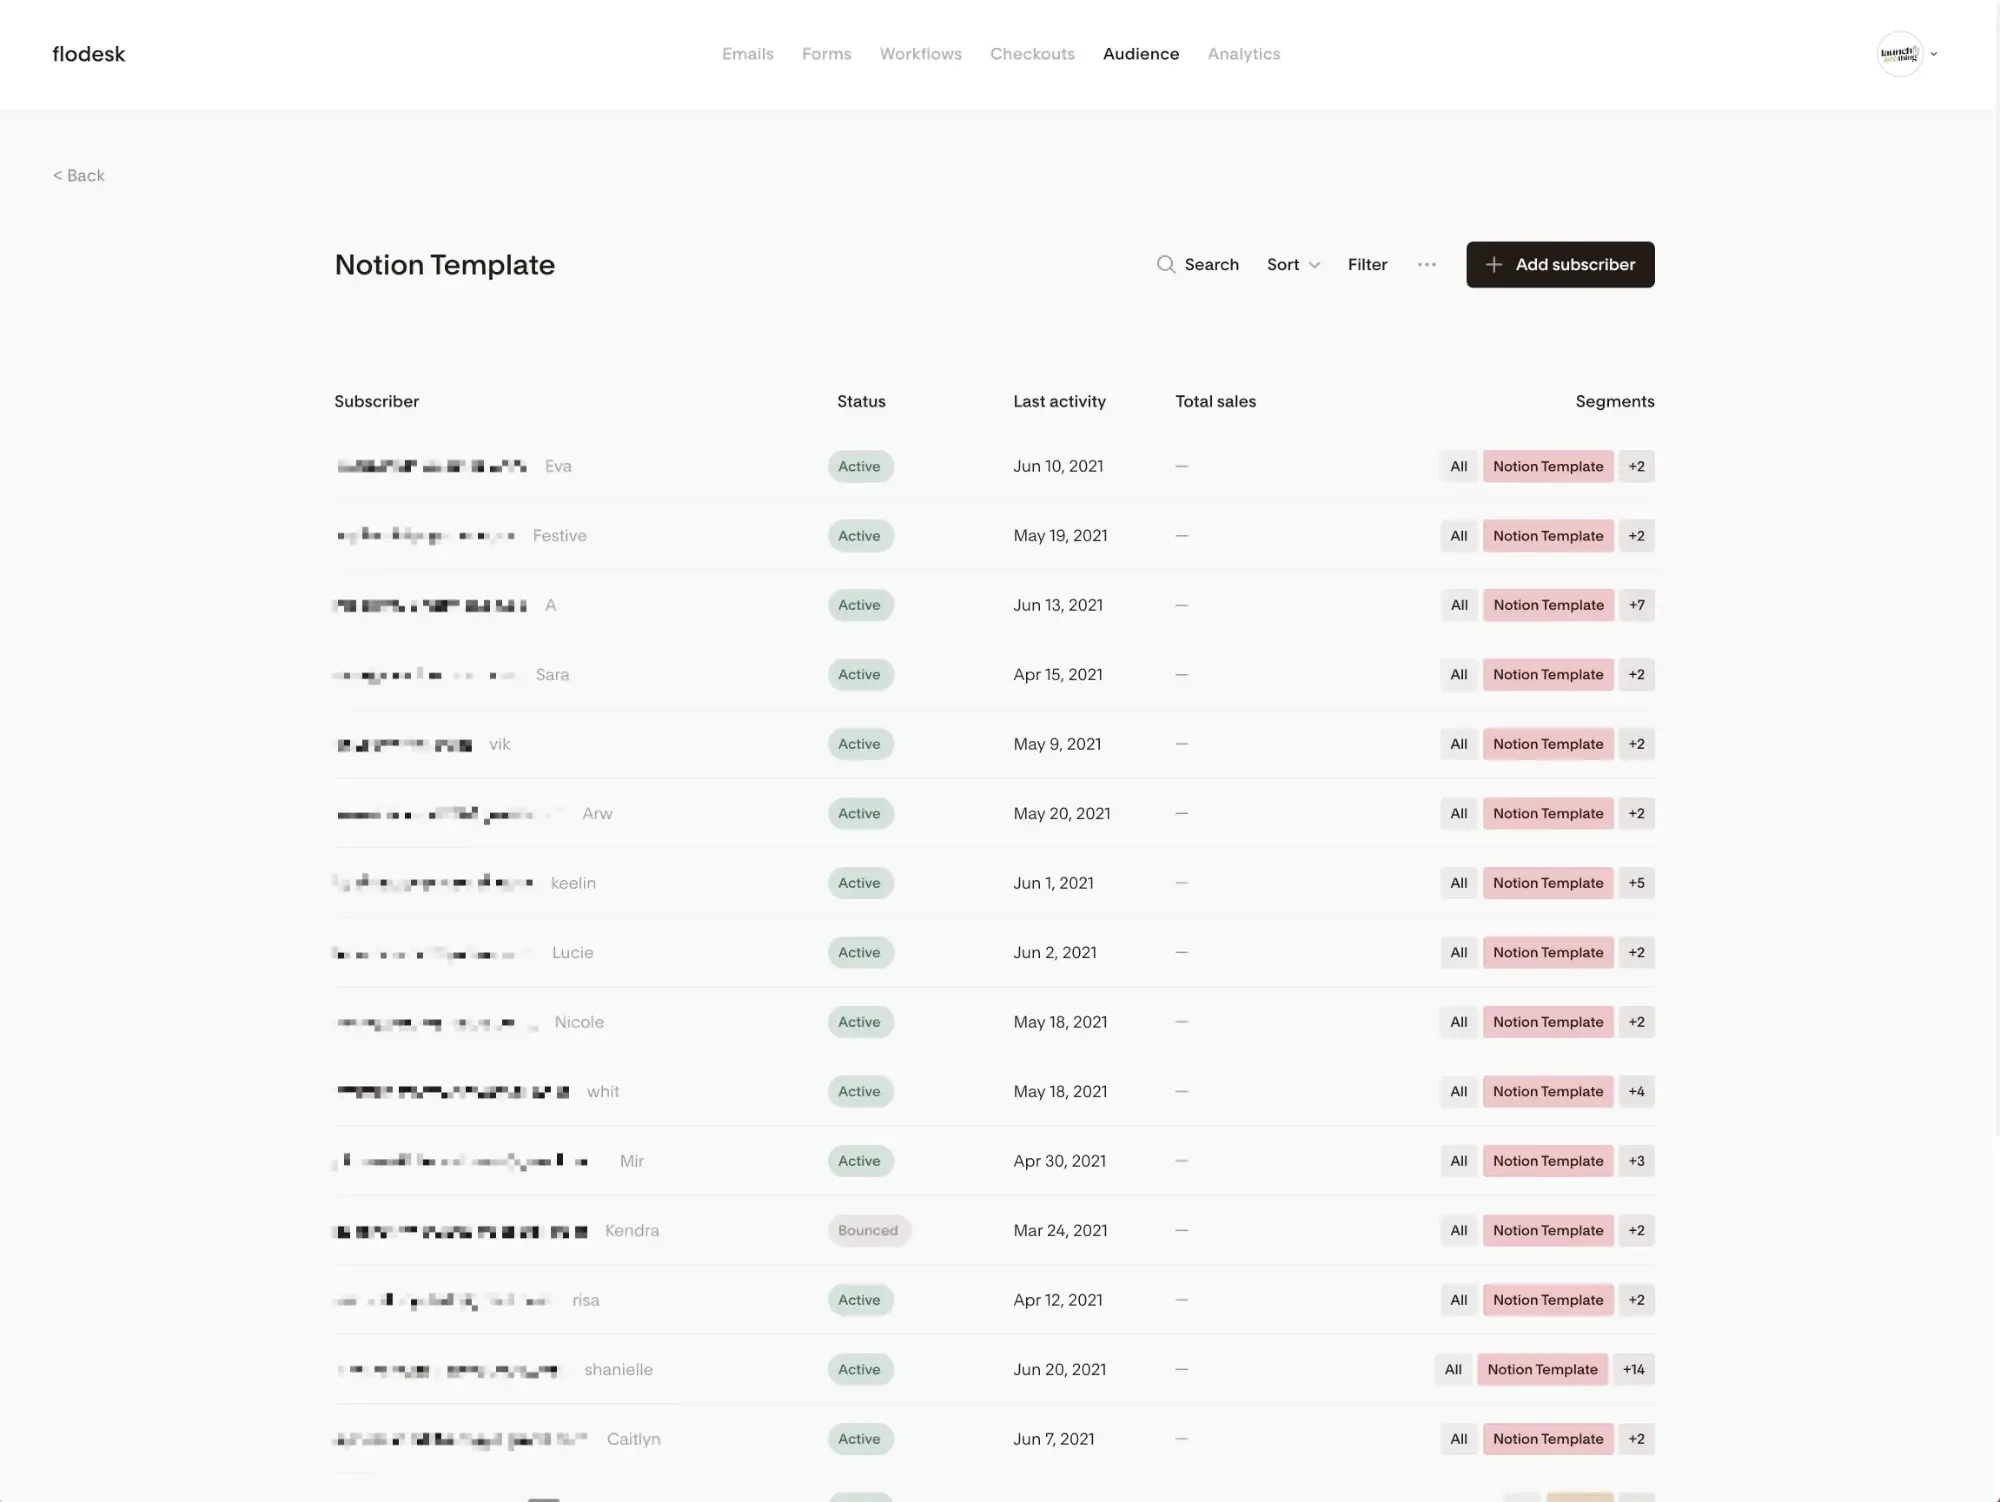Select the All segment chip on Eva's row
This screenshot has width=2000, height=1502.
[1458, 466]
